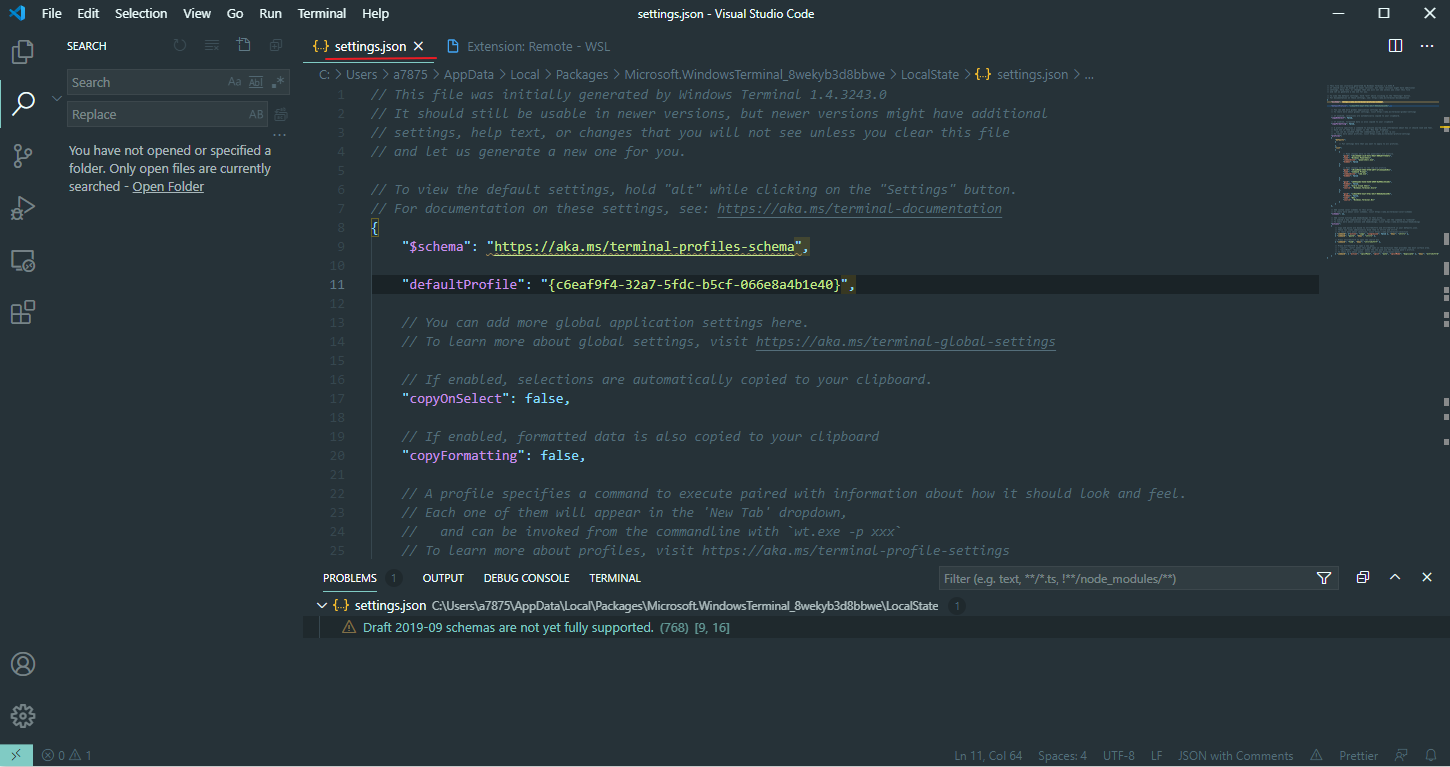Open the Explorer view in activity bar

tap(22, 51)
